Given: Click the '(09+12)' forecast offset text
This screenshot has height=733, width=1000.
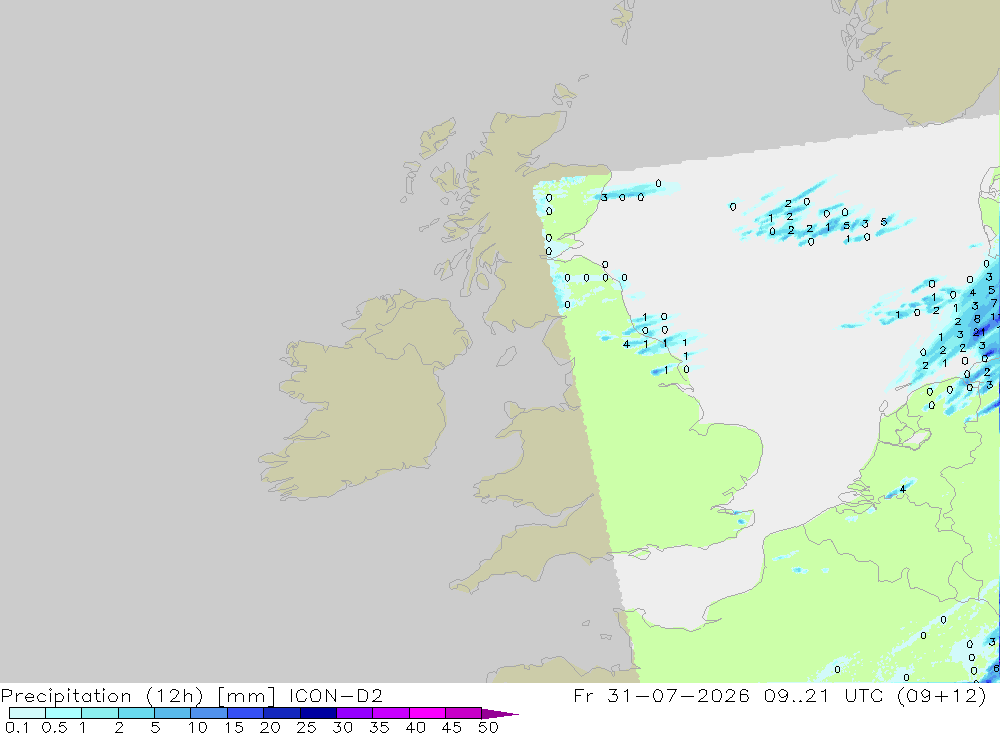Looking at the screenshot, I should coord(941,695).
